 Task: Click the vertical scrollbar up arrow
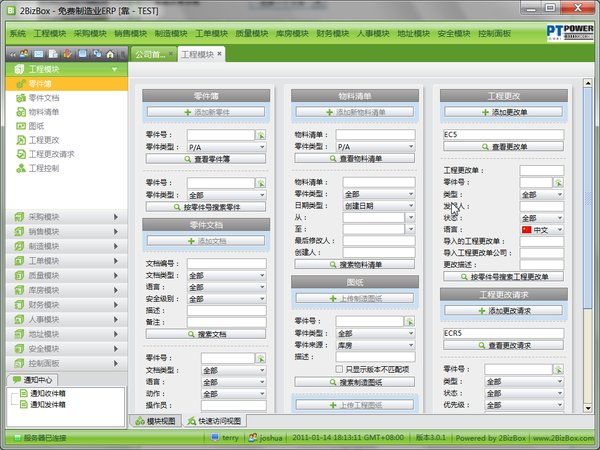(587, 83)
